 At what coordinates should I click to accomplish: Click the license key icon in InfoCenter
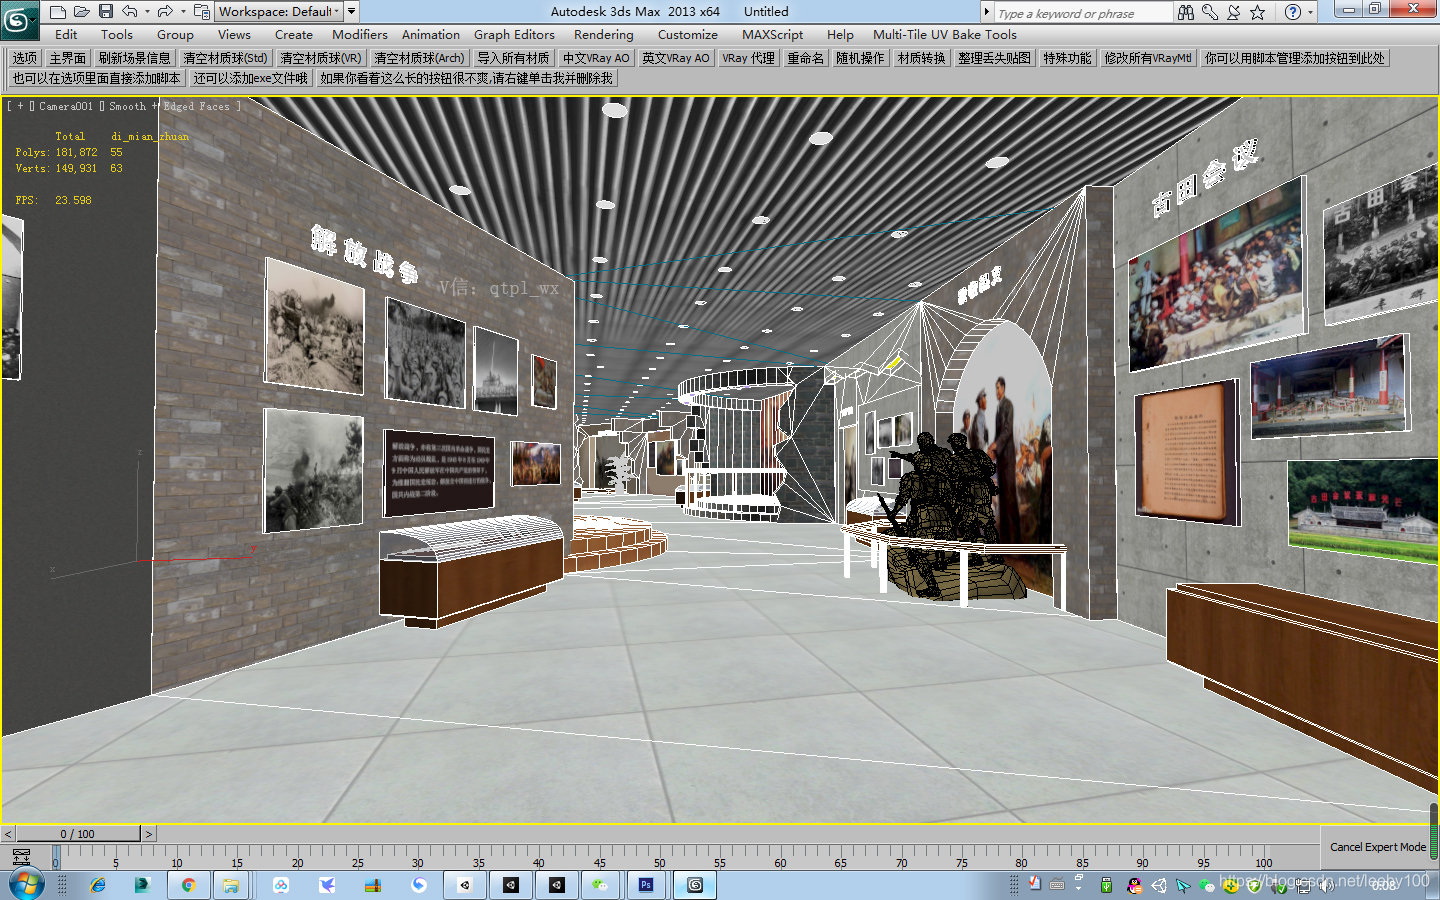click(1211, 12)
